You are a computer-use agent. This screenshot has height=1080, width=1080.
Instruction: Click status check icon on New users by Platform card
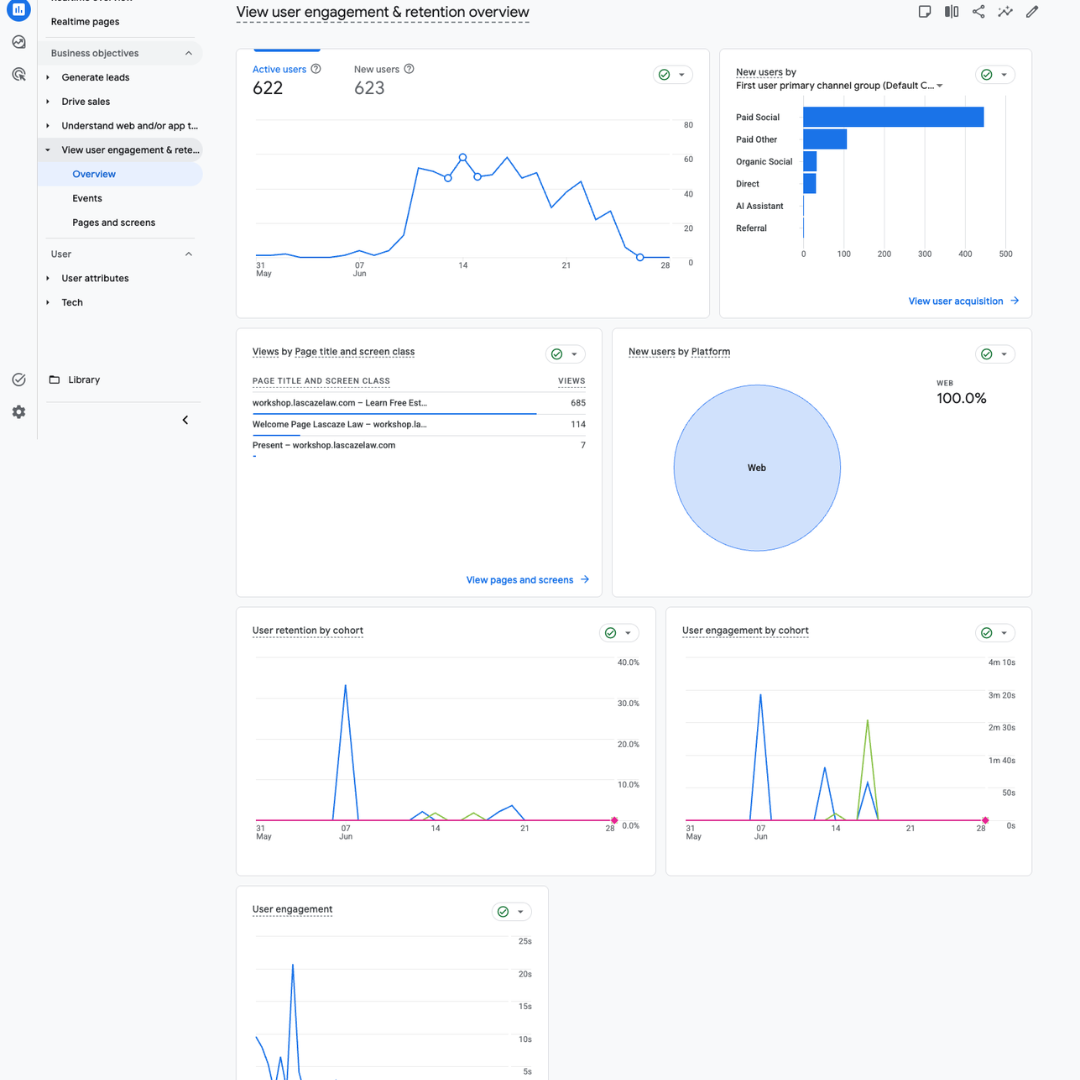[x=987, y=354]
